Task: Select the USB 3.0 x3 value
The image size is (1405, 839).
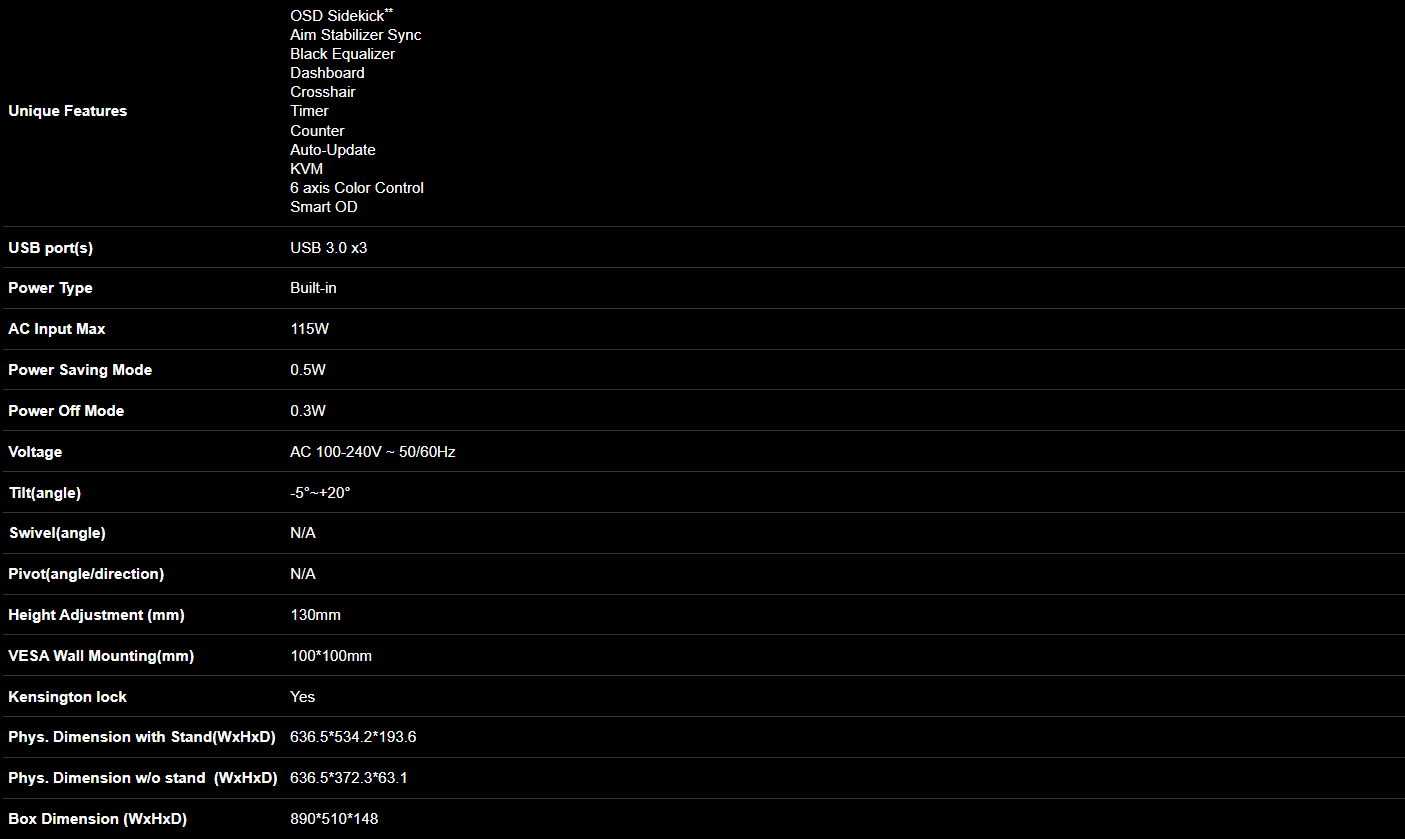Action: tap(328, 247)
